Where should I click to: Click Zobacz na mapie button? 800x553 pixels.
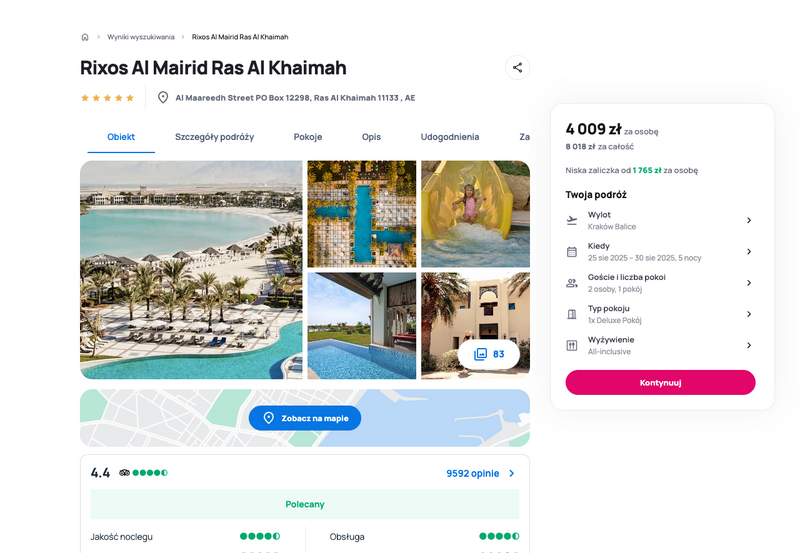(x=305, y=418)
